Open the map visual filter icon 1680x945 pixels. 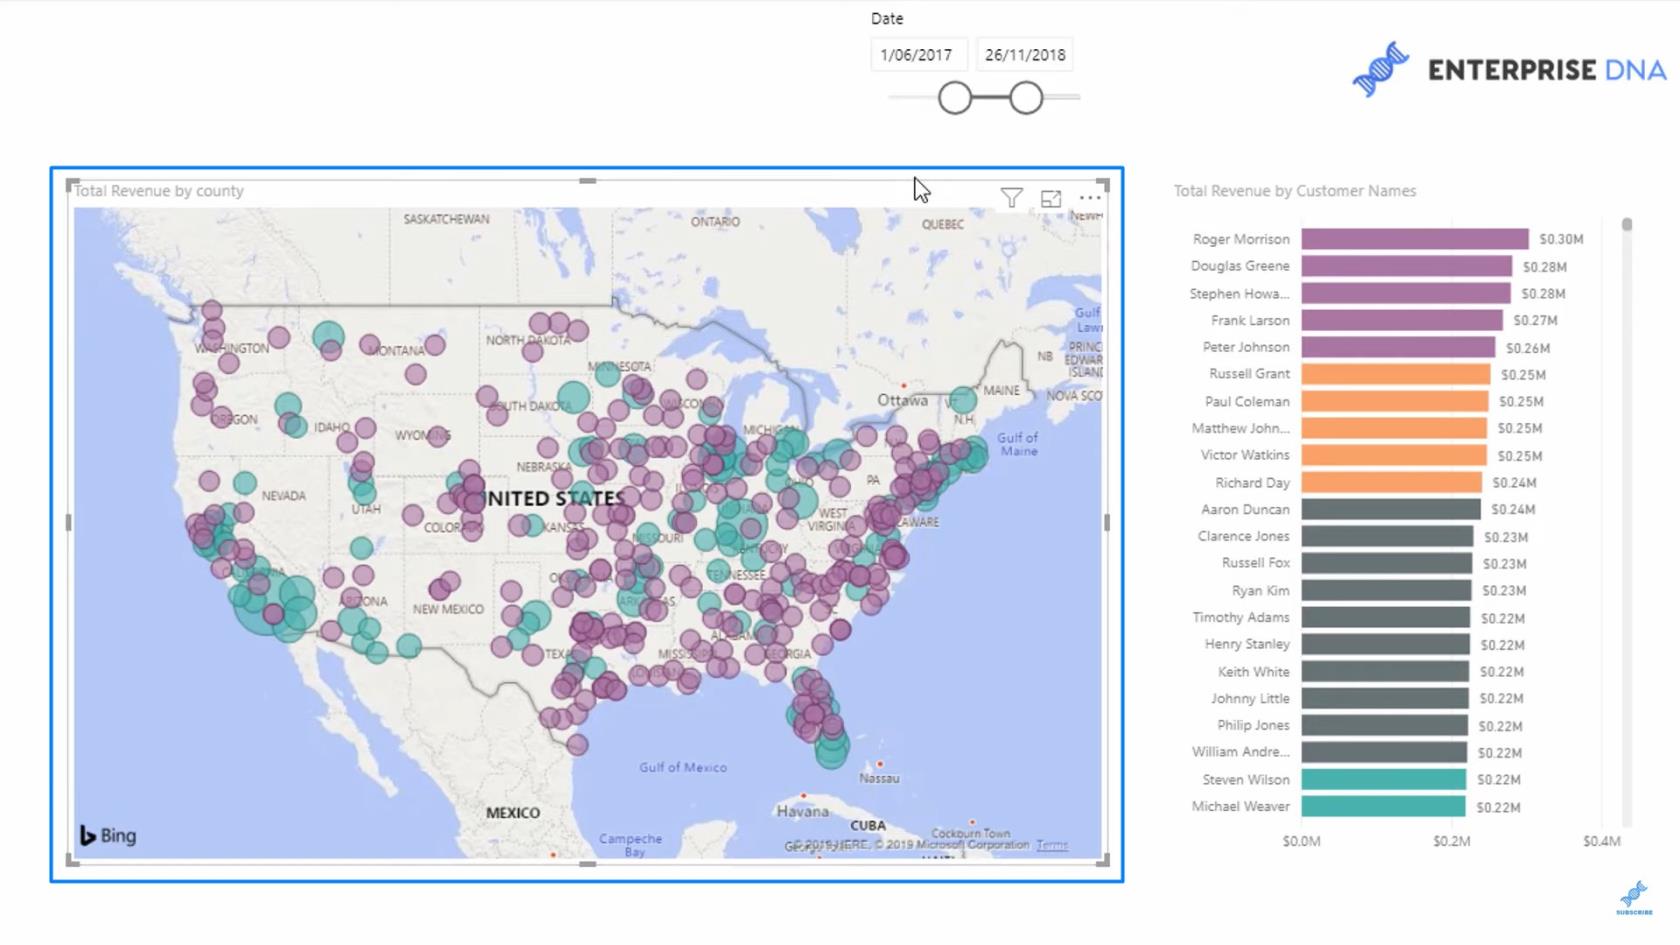point(1011,198)
